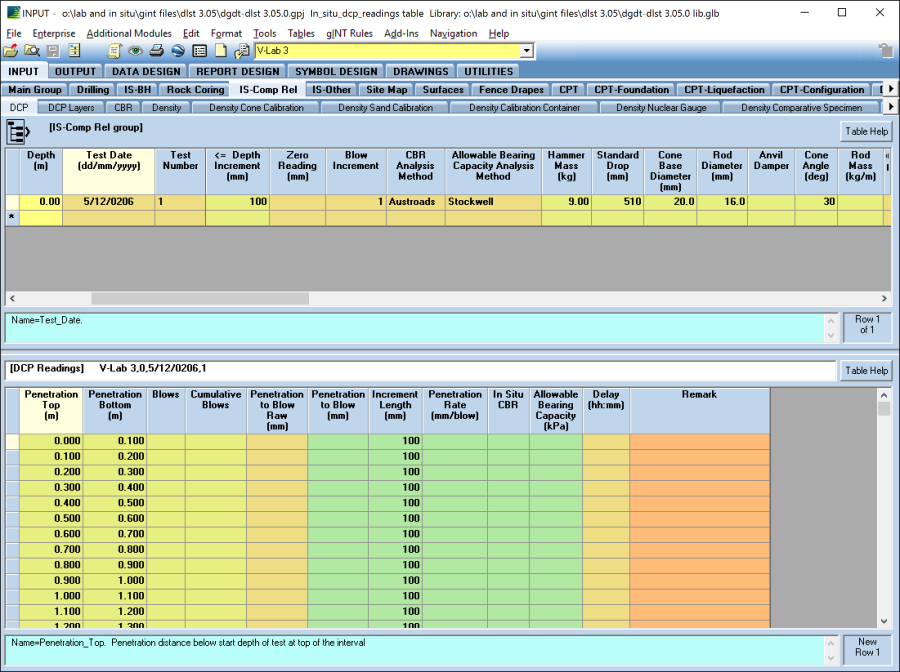Click the printer icon in toolbar
Viewport: 900px width, 672px height.
[x=157, y=51]
